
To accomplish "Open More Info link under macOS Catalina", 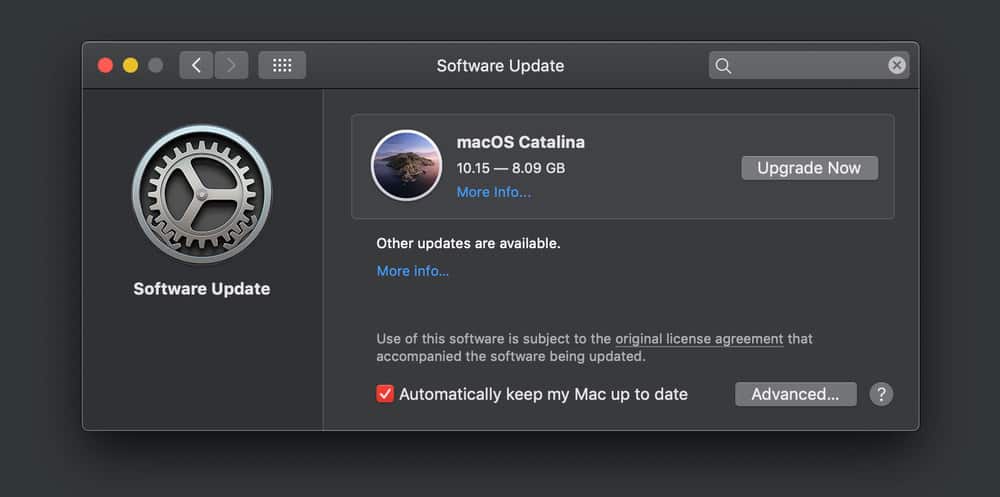I will (x=493, y=192).
